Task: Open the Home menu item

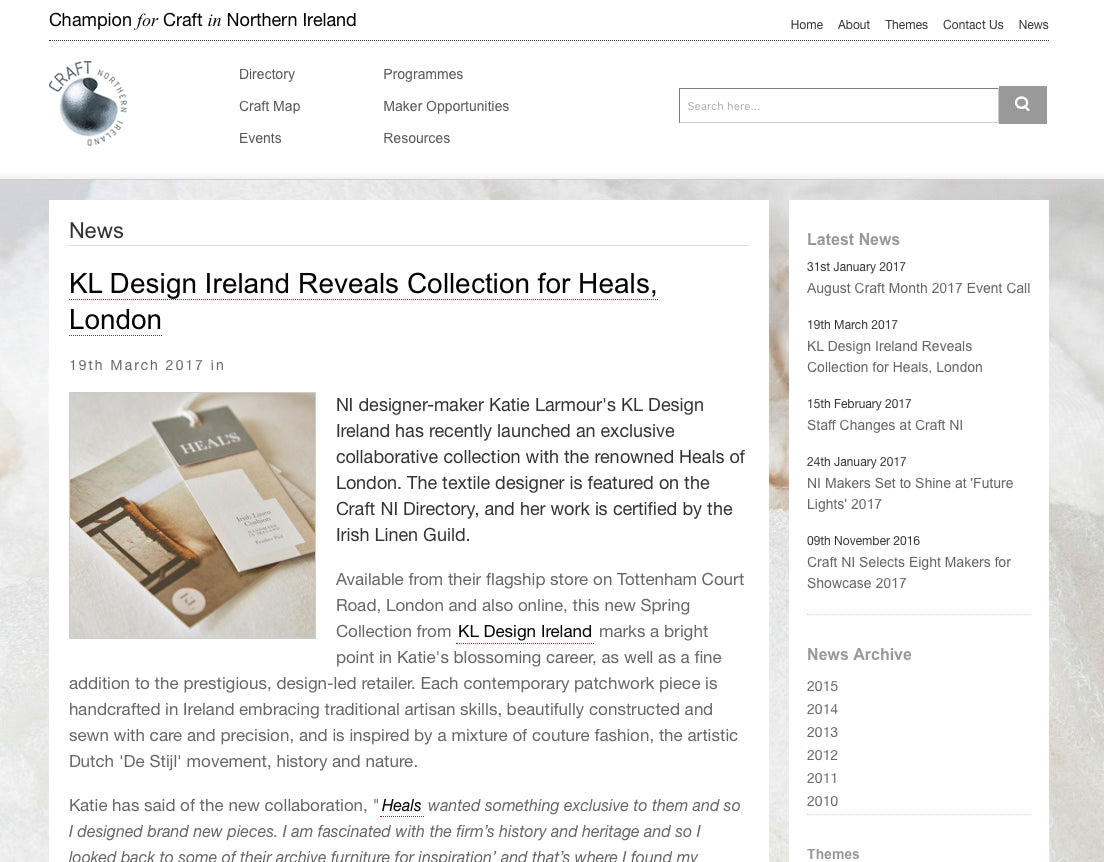Action: tap(806, 25)
